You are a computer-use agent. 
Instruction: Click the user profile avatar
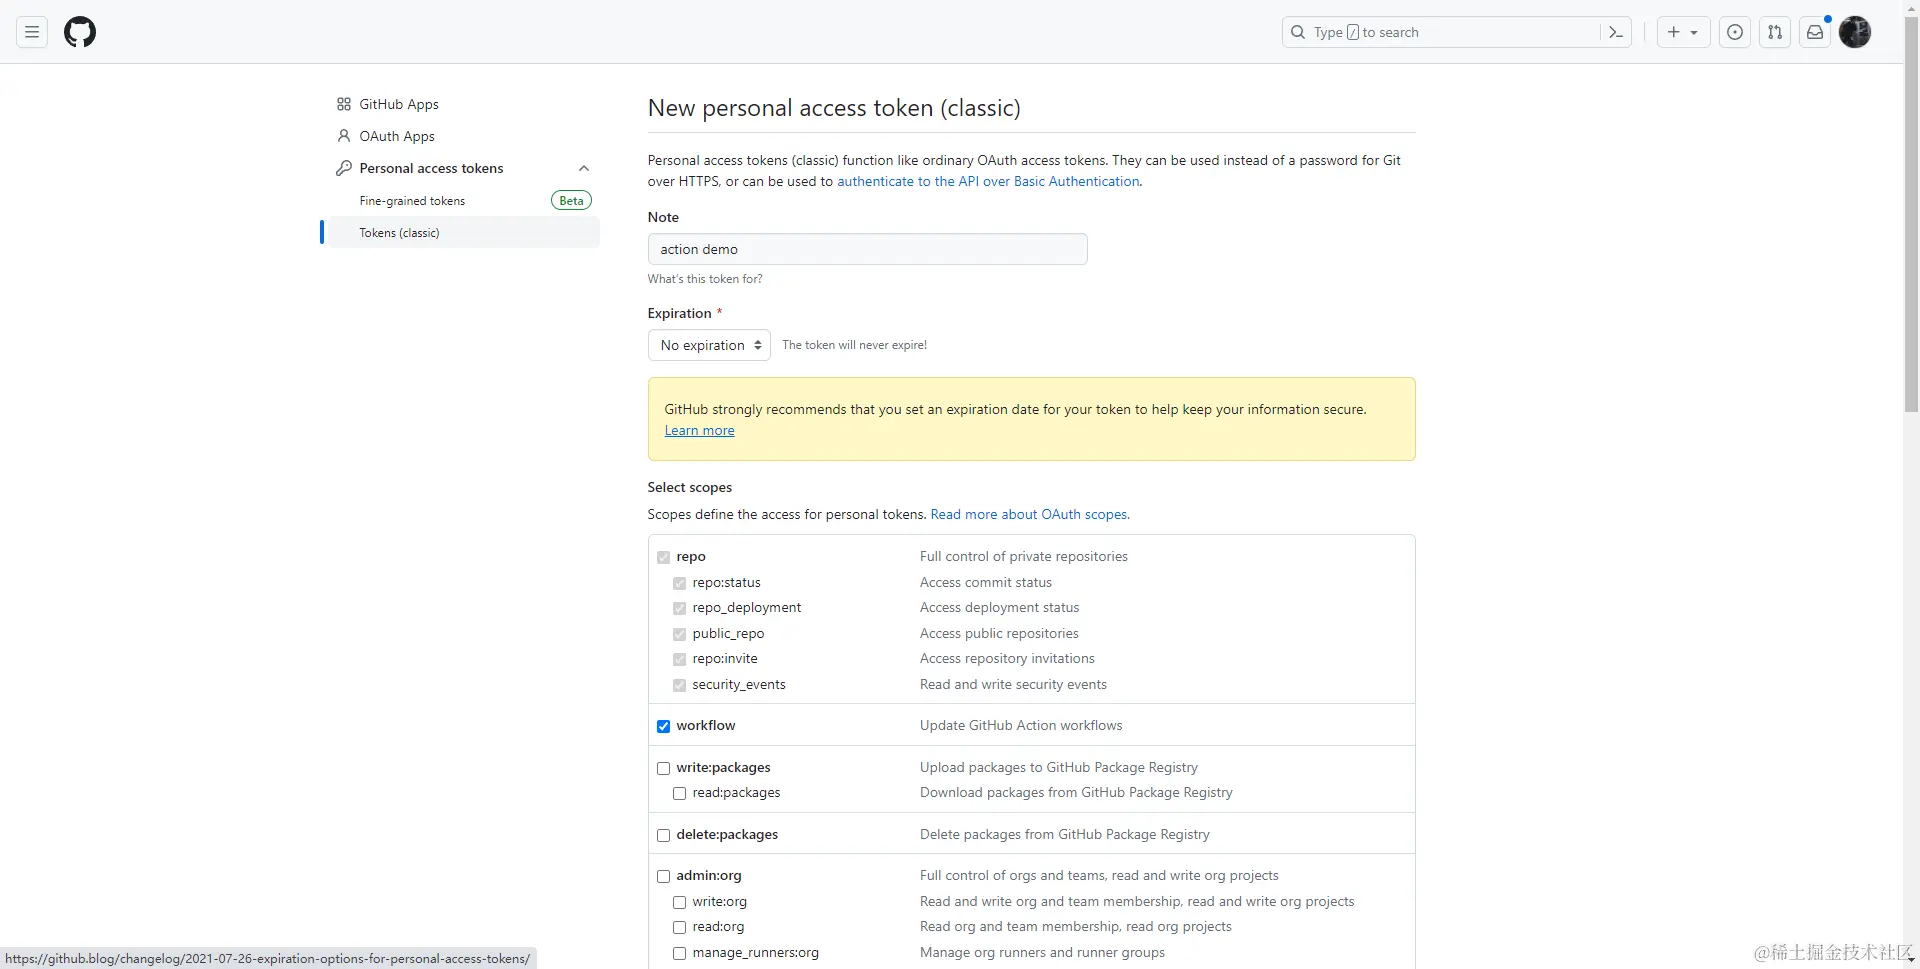click(x=1855, y=32)
